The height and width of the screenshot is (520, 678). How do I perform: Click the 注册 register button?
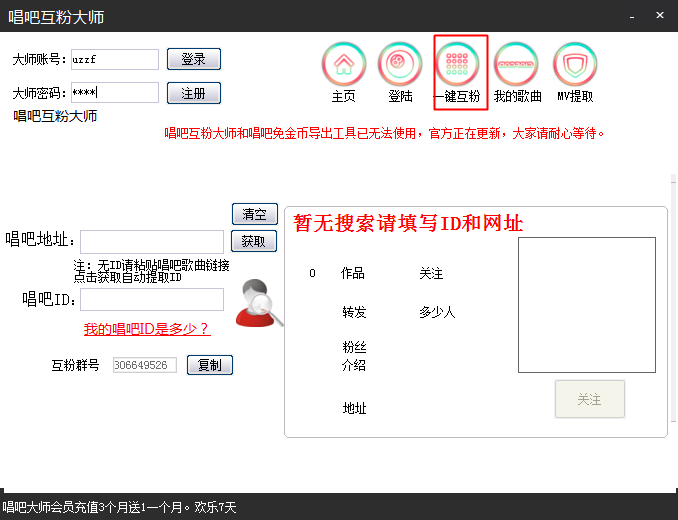point(194,93)
